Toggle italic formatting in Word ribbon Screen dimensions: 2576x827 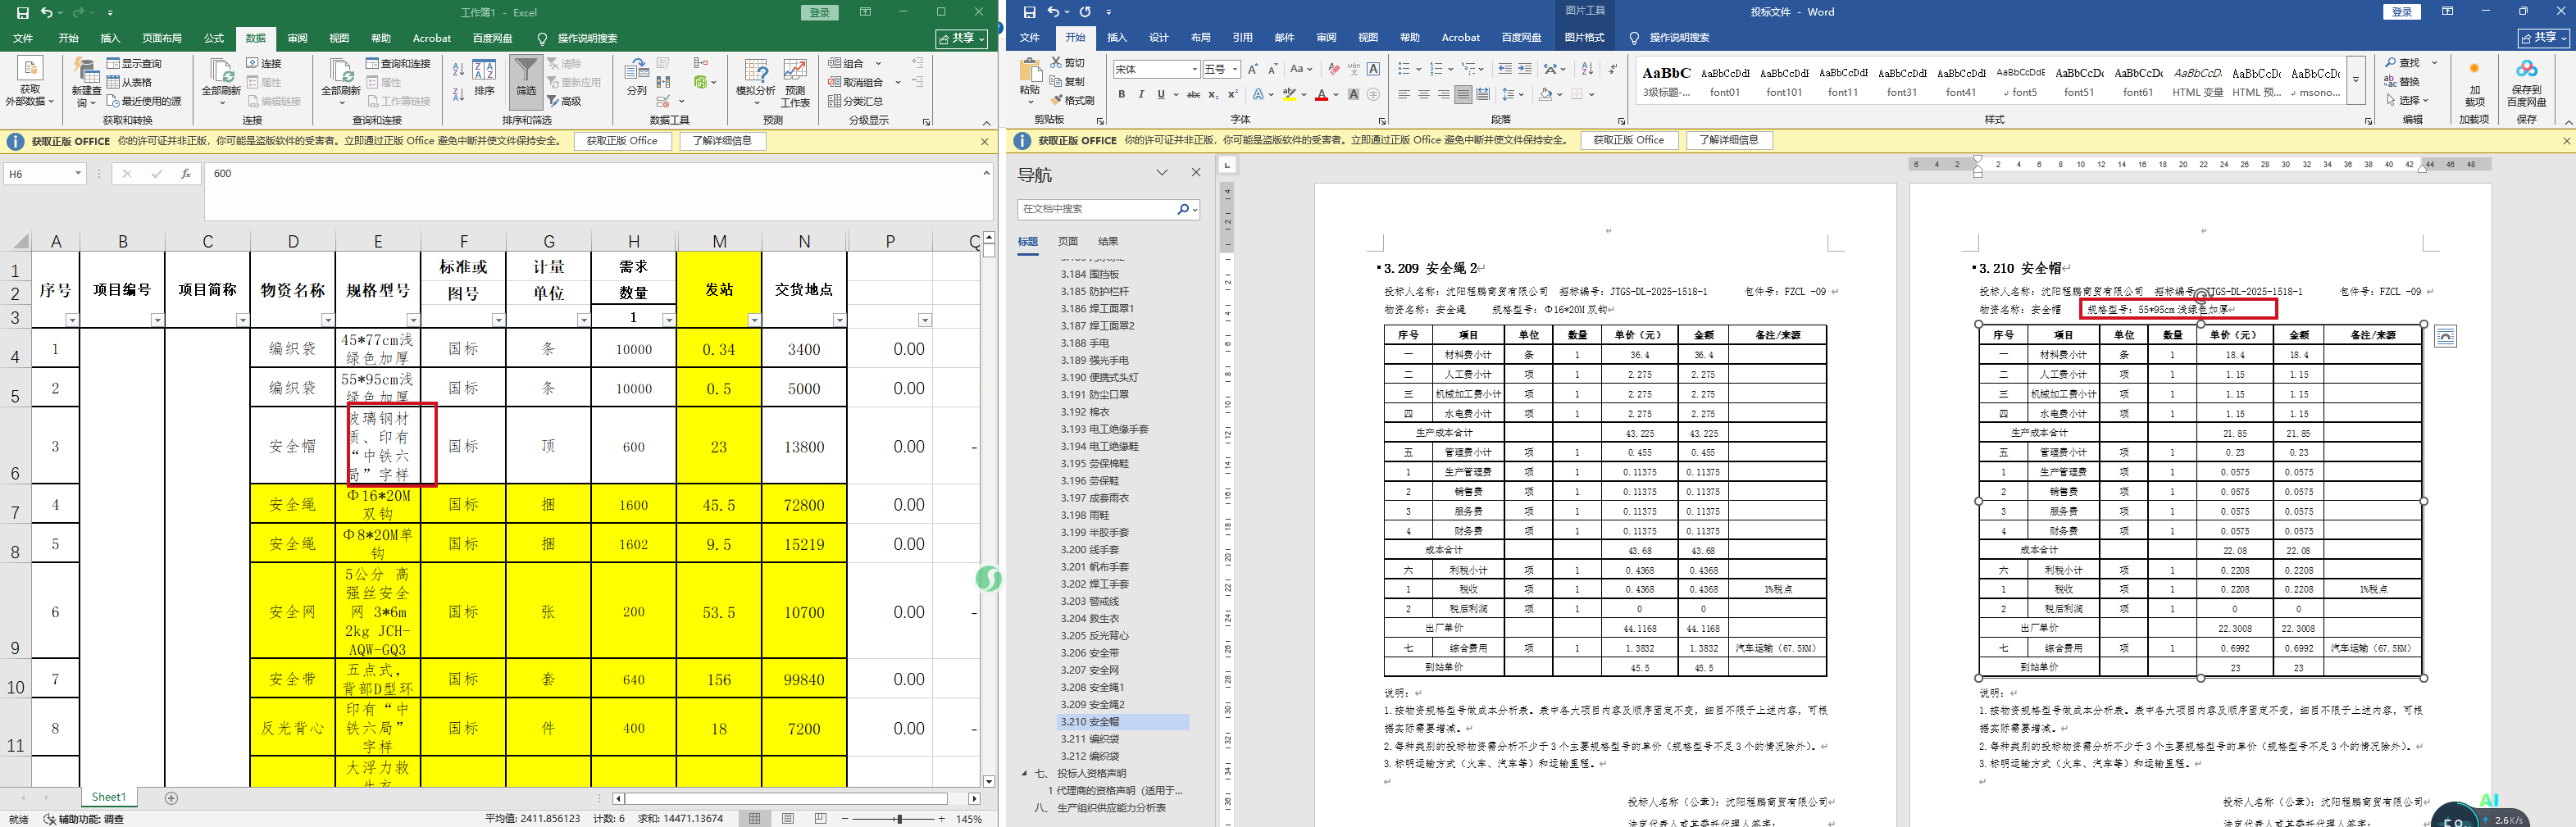[x=1141, y=95]
